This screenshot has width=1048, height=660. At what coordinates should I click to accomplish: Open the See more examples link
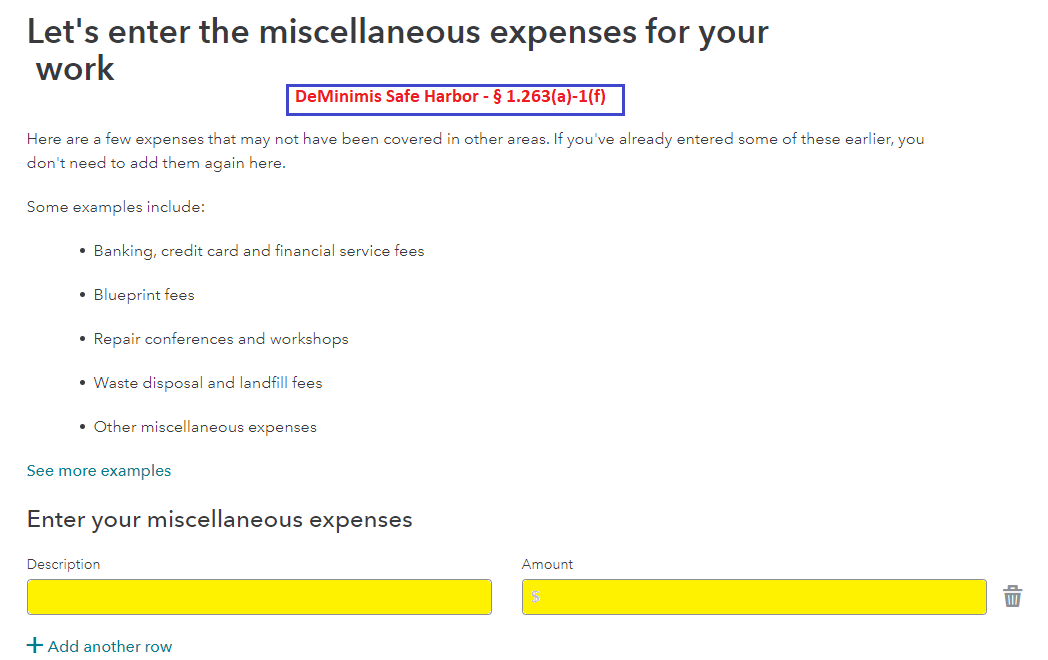point(99,471)
